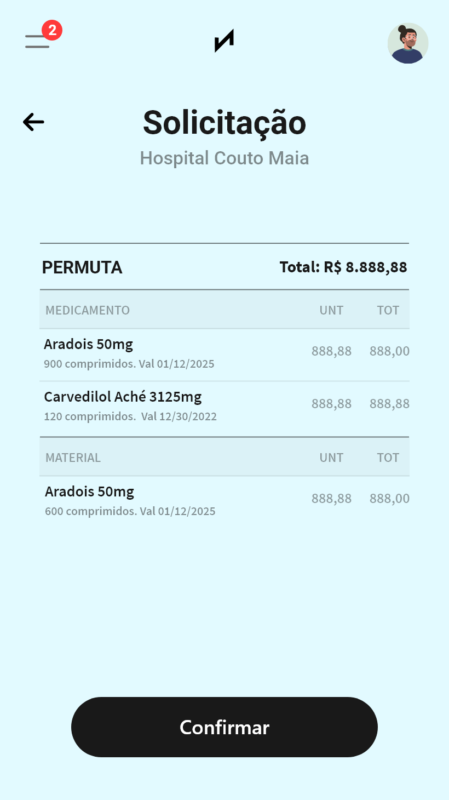Viewport: 449px width, 800px height.
Task: Open the Aradois 50mg 900 comprimidos row
Action: tap(224, 355)
